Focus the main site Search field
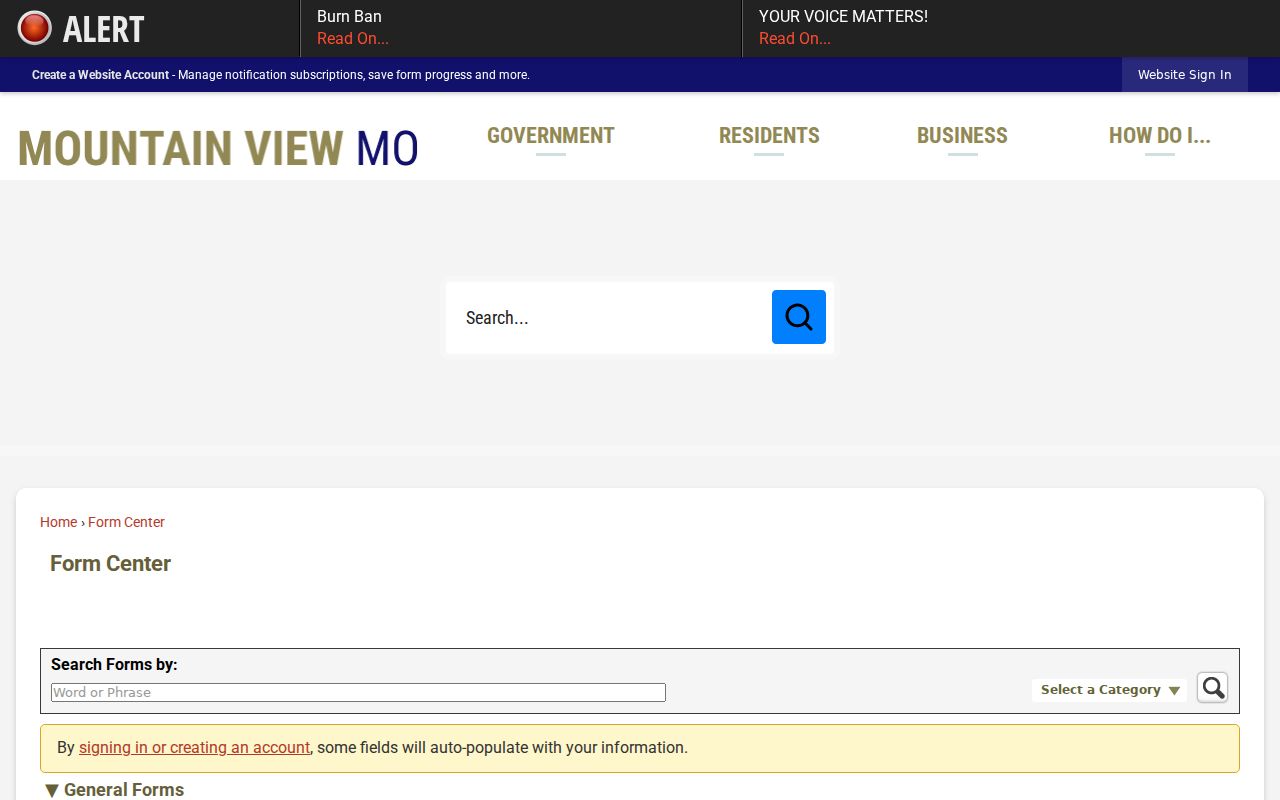 click(x=610, y=318)
